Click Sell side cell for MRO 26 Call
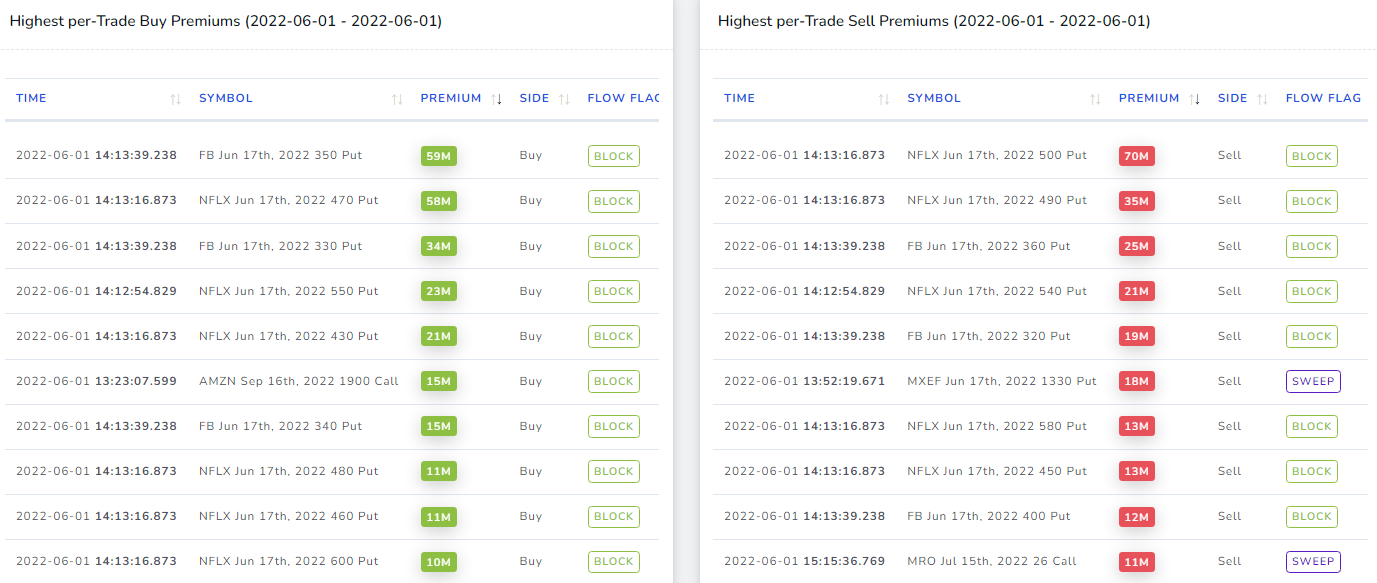The image size is (1377, 583). 1230,560
